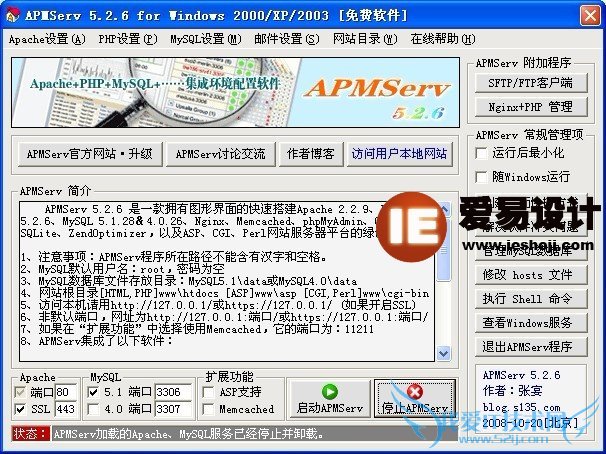This screenshot has height=454, width=606.
Task: Toggle the MySQL 5.1 checkbox
Action: (93, 393)
